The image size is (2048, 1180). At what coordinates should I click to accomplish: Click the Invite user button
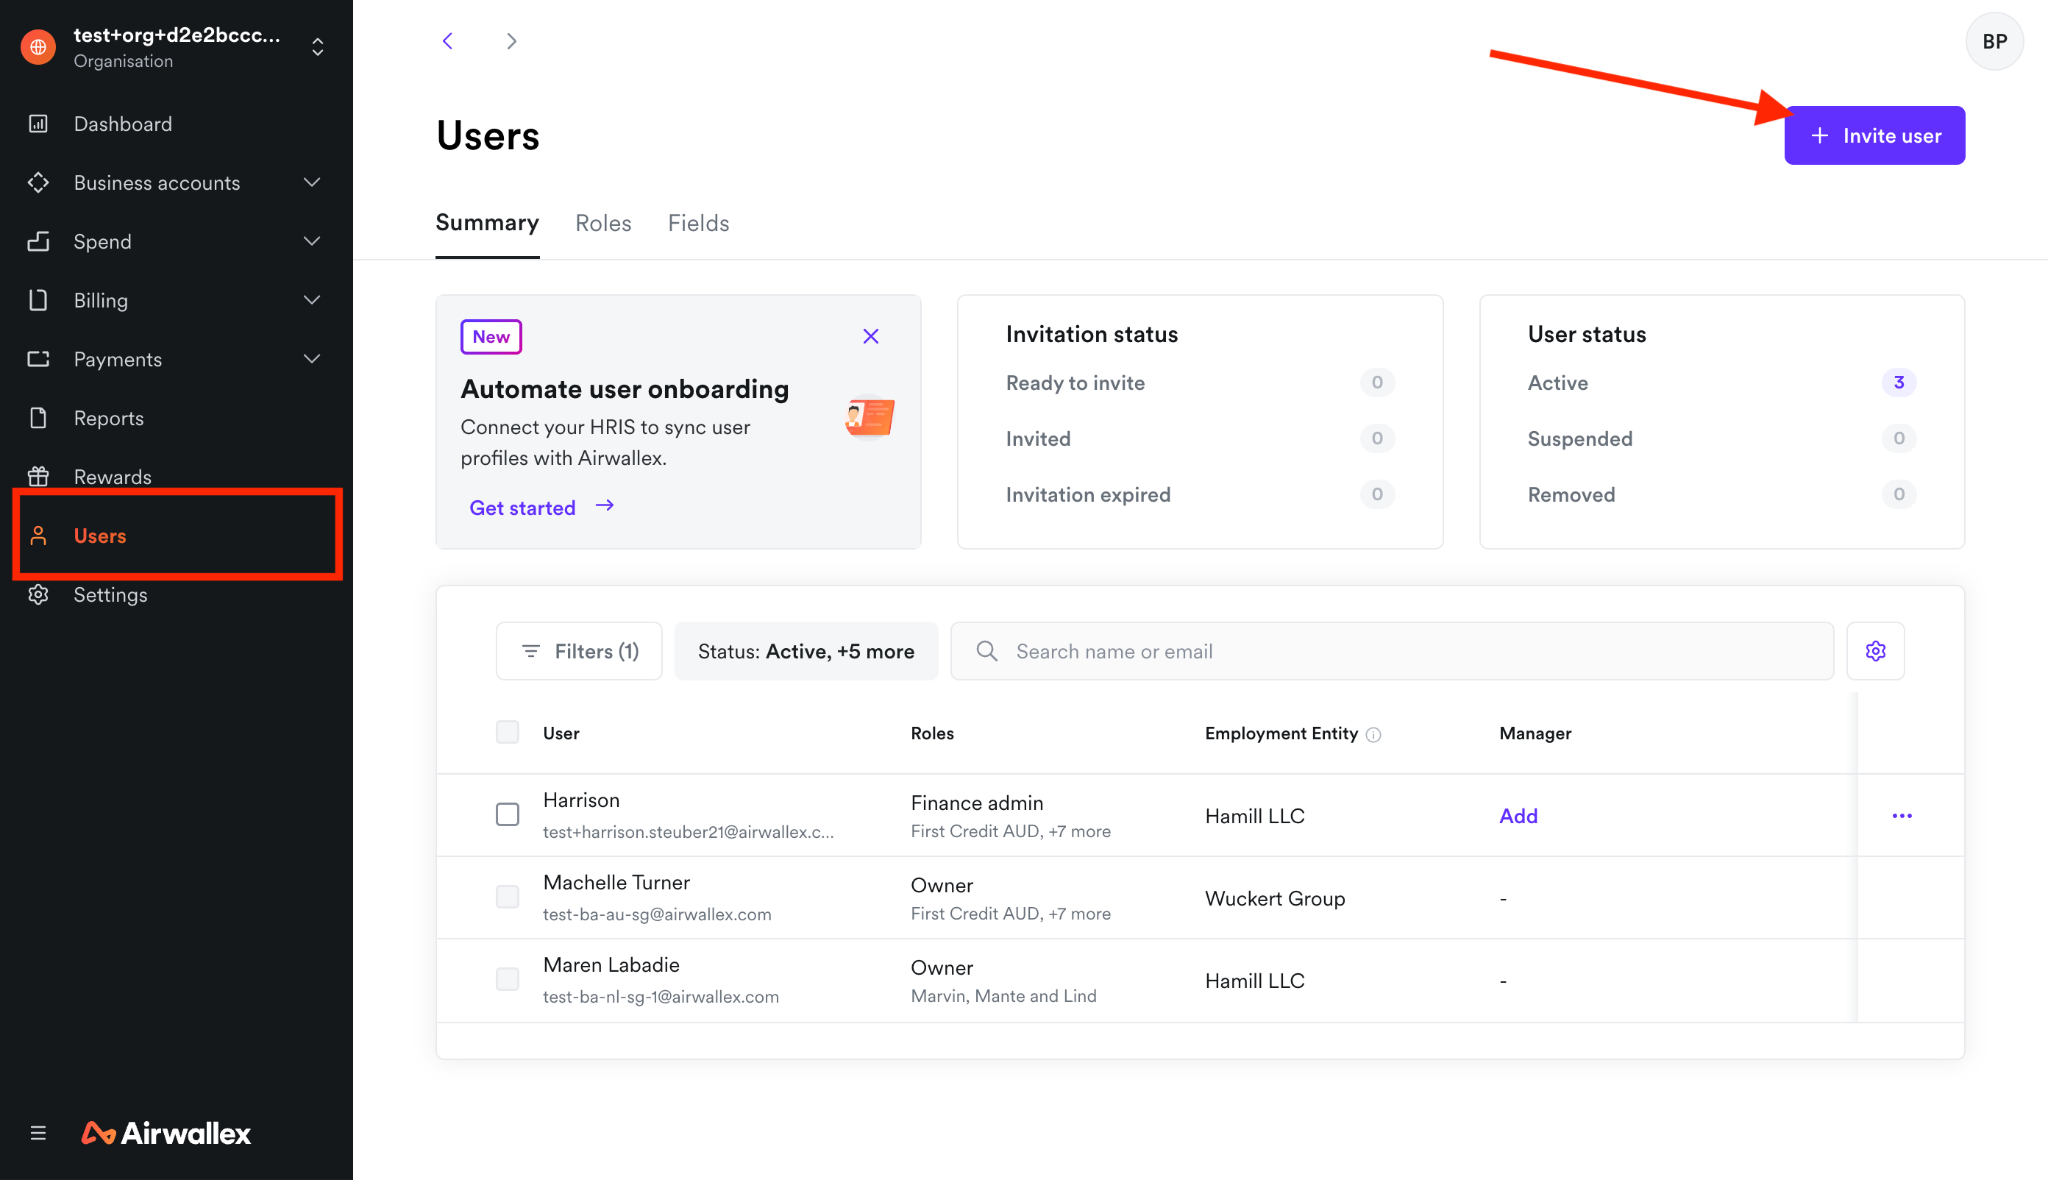pyautogui.click(x=1875, y=135)
